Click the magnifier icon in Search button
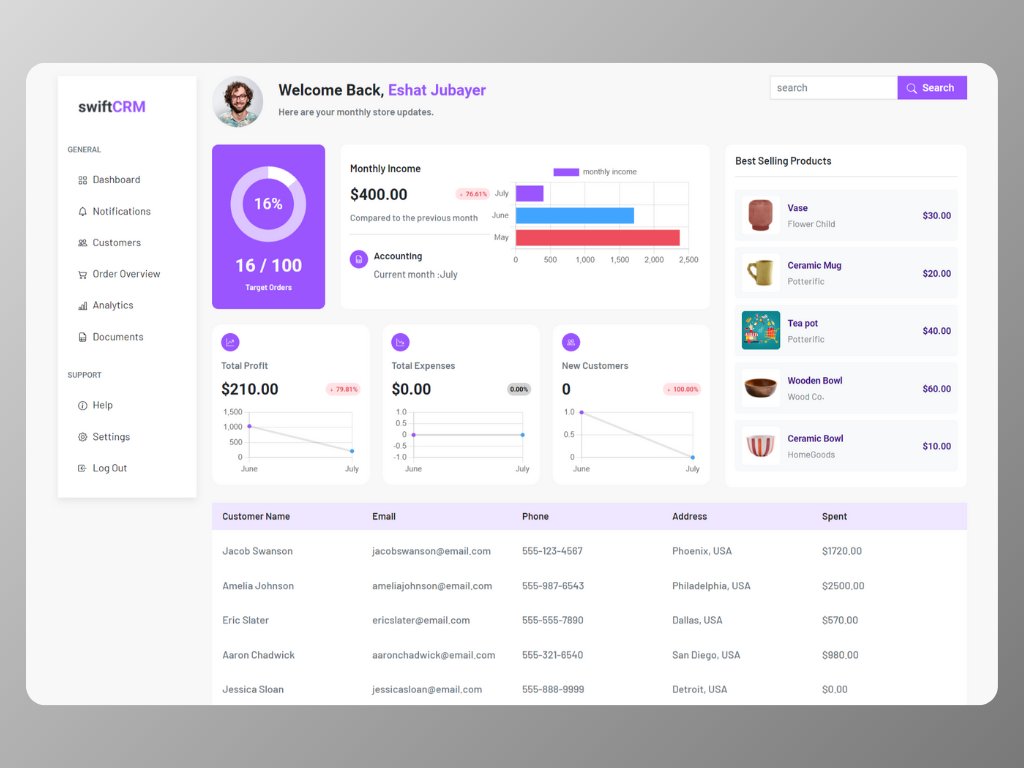 [912, 88]
